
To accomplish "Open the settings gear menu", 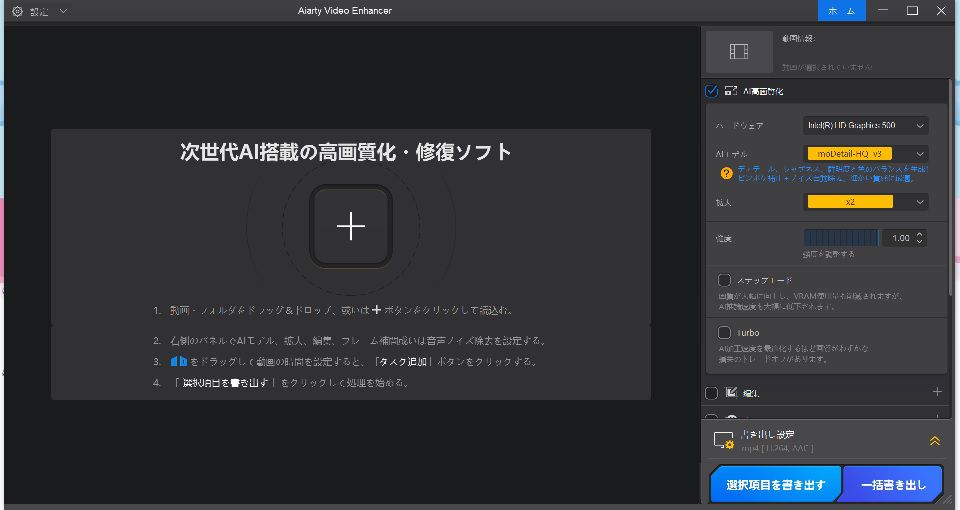I will [x=18, y=11].
